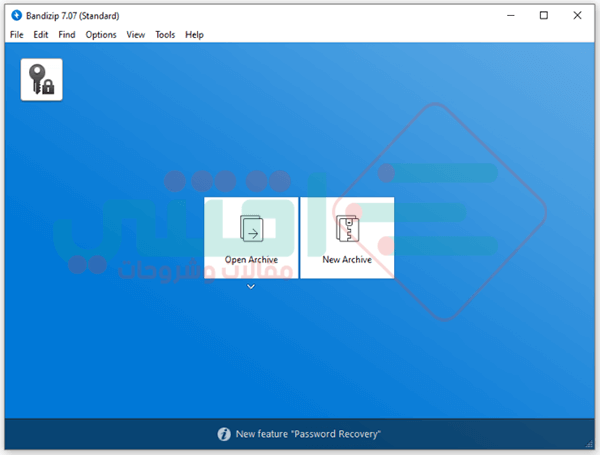Open the 'New feature Password Recovery' notice
The image size is (600, 455).
[308, 434]
